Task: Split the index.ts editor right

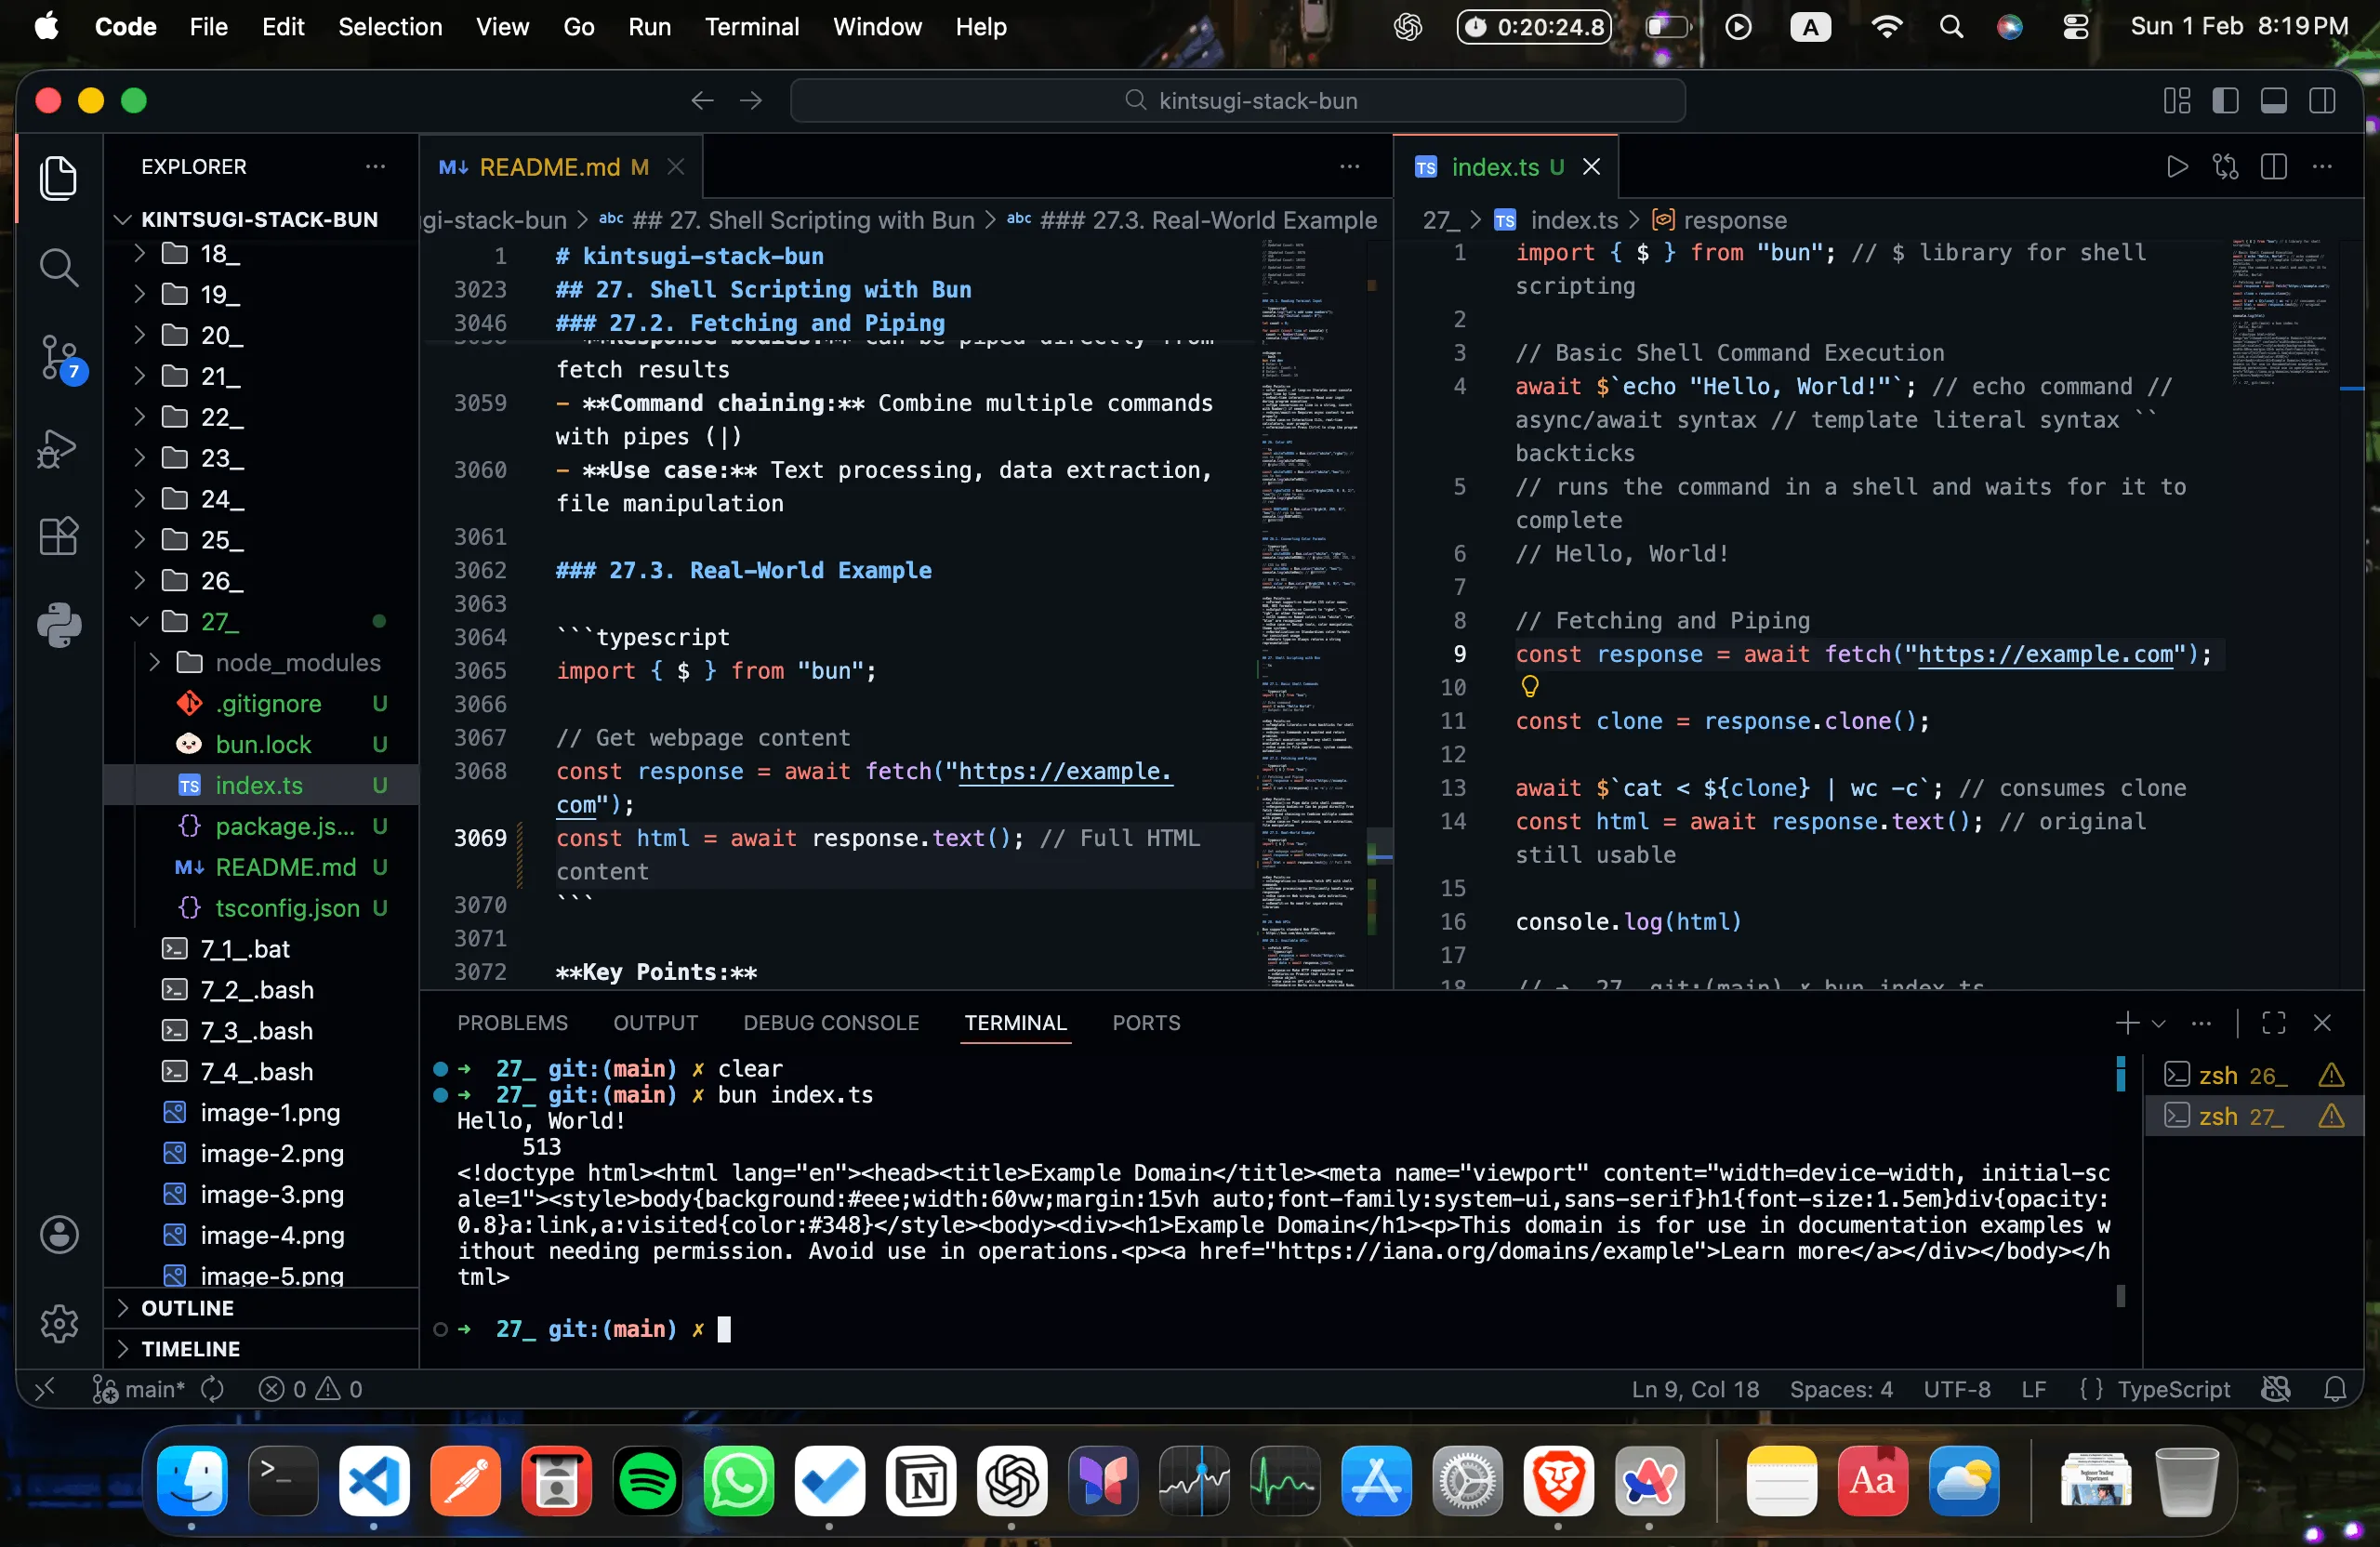Action: pyautogui.click(x=2273, y=167)
